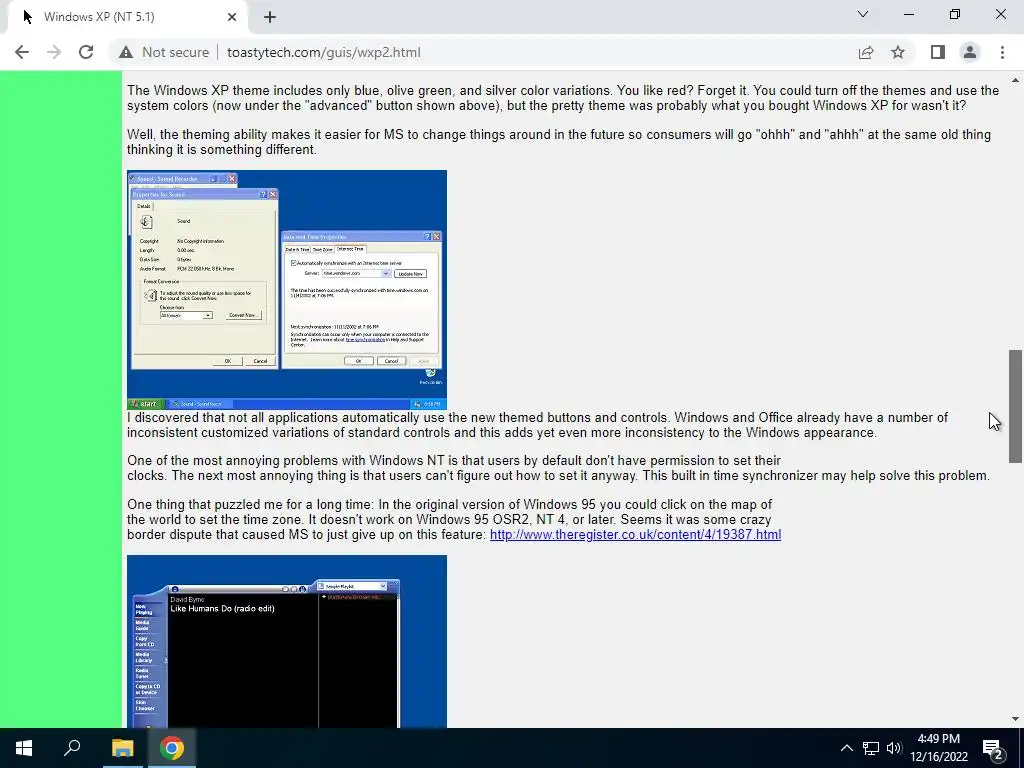
Task: Open the Chrome three-dot menu
Action: click(x=1002, y=52)
